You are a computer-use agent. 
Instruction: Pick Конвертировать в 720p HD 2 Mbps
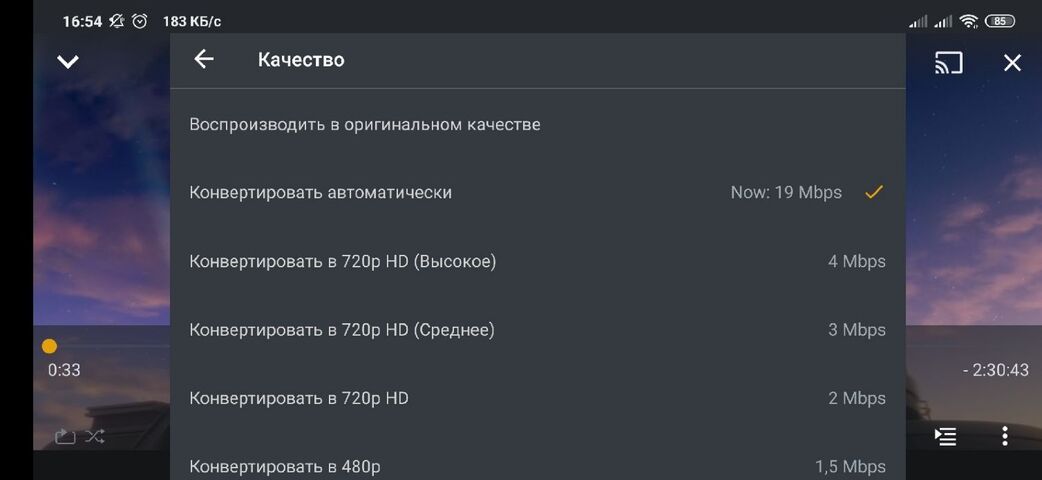(x=538, y=398)
